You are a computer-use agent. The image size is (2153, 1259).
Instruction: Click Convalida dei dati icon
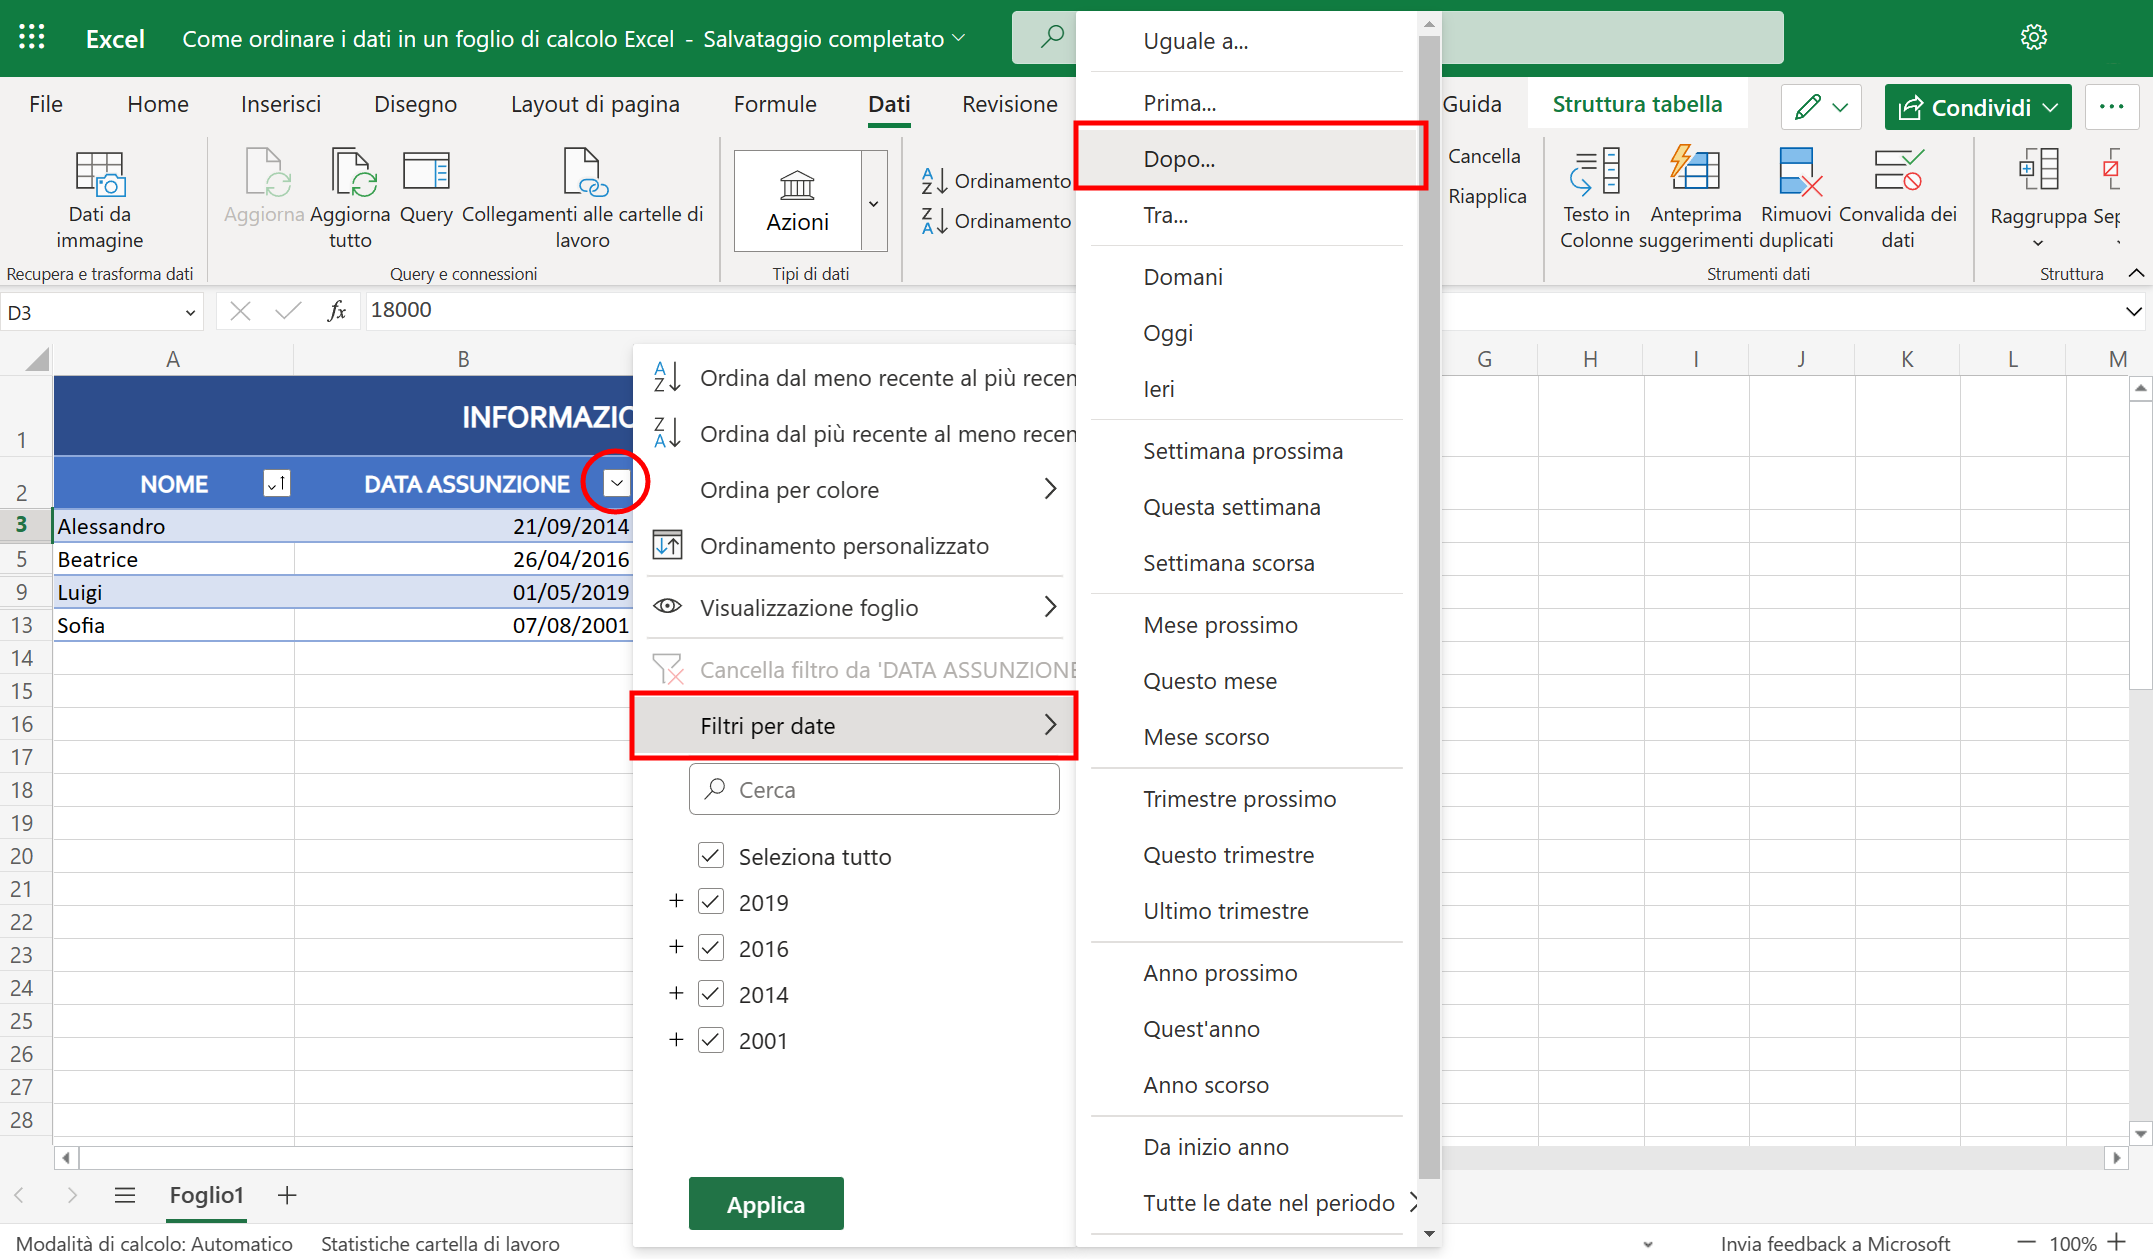[1897, 172]
